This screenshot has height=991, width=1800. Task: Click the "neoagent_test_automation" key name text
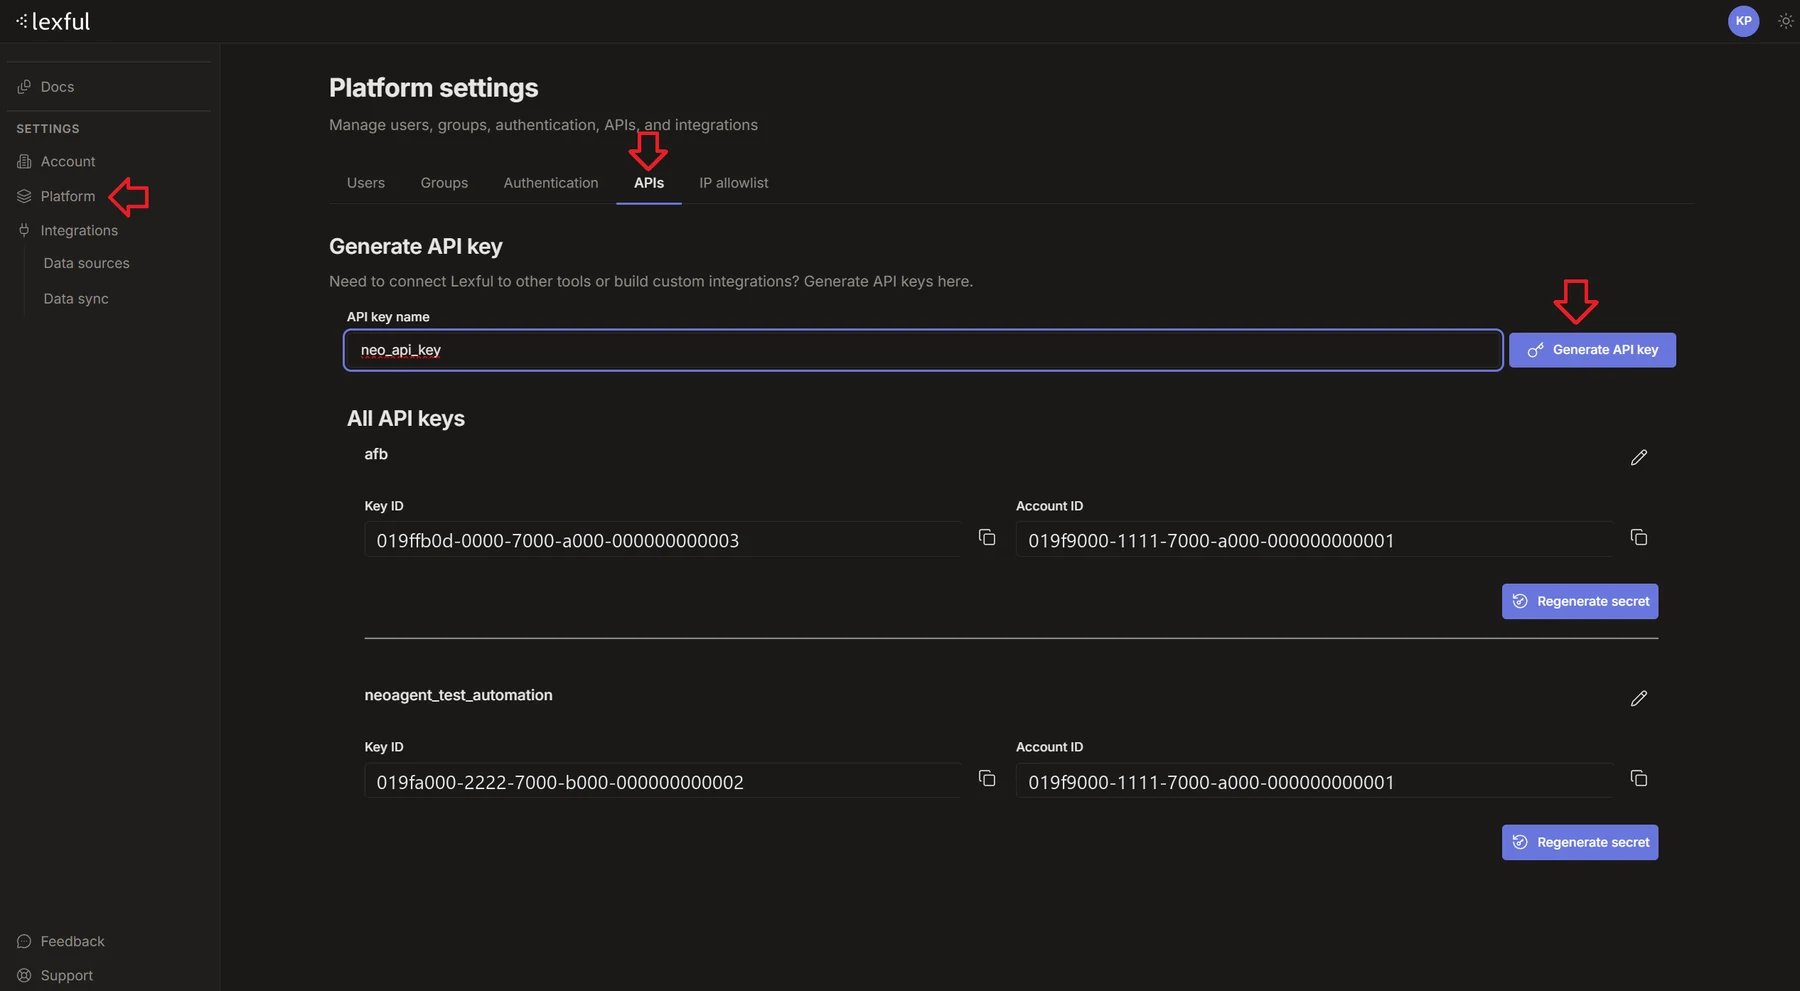(458, 695)
